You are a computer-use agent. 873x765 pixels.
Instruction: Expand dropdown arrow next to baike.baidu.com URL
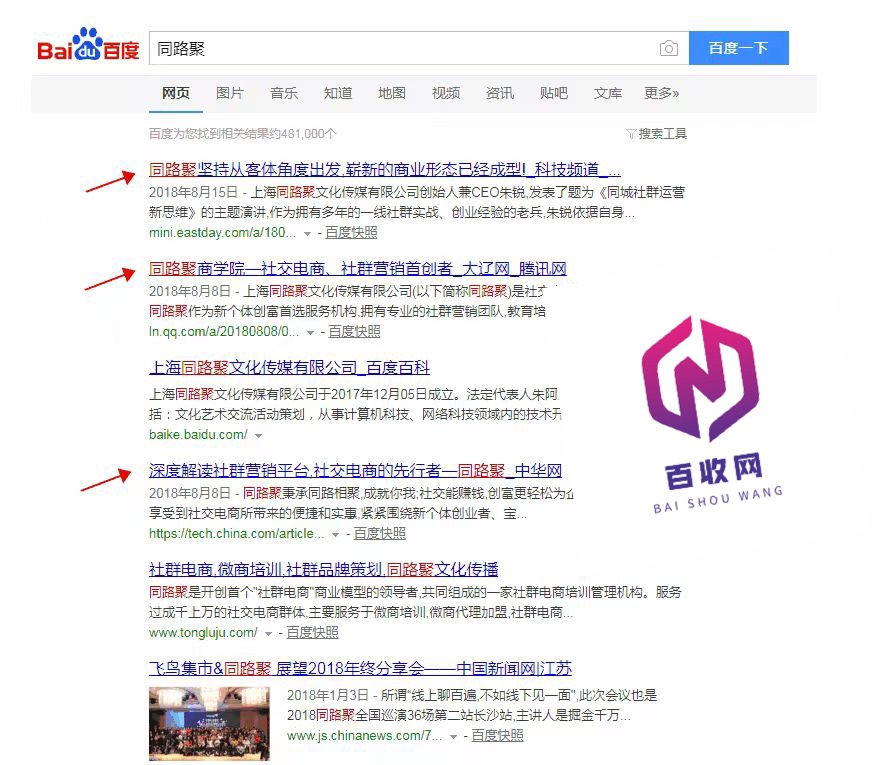click(258, 436)
